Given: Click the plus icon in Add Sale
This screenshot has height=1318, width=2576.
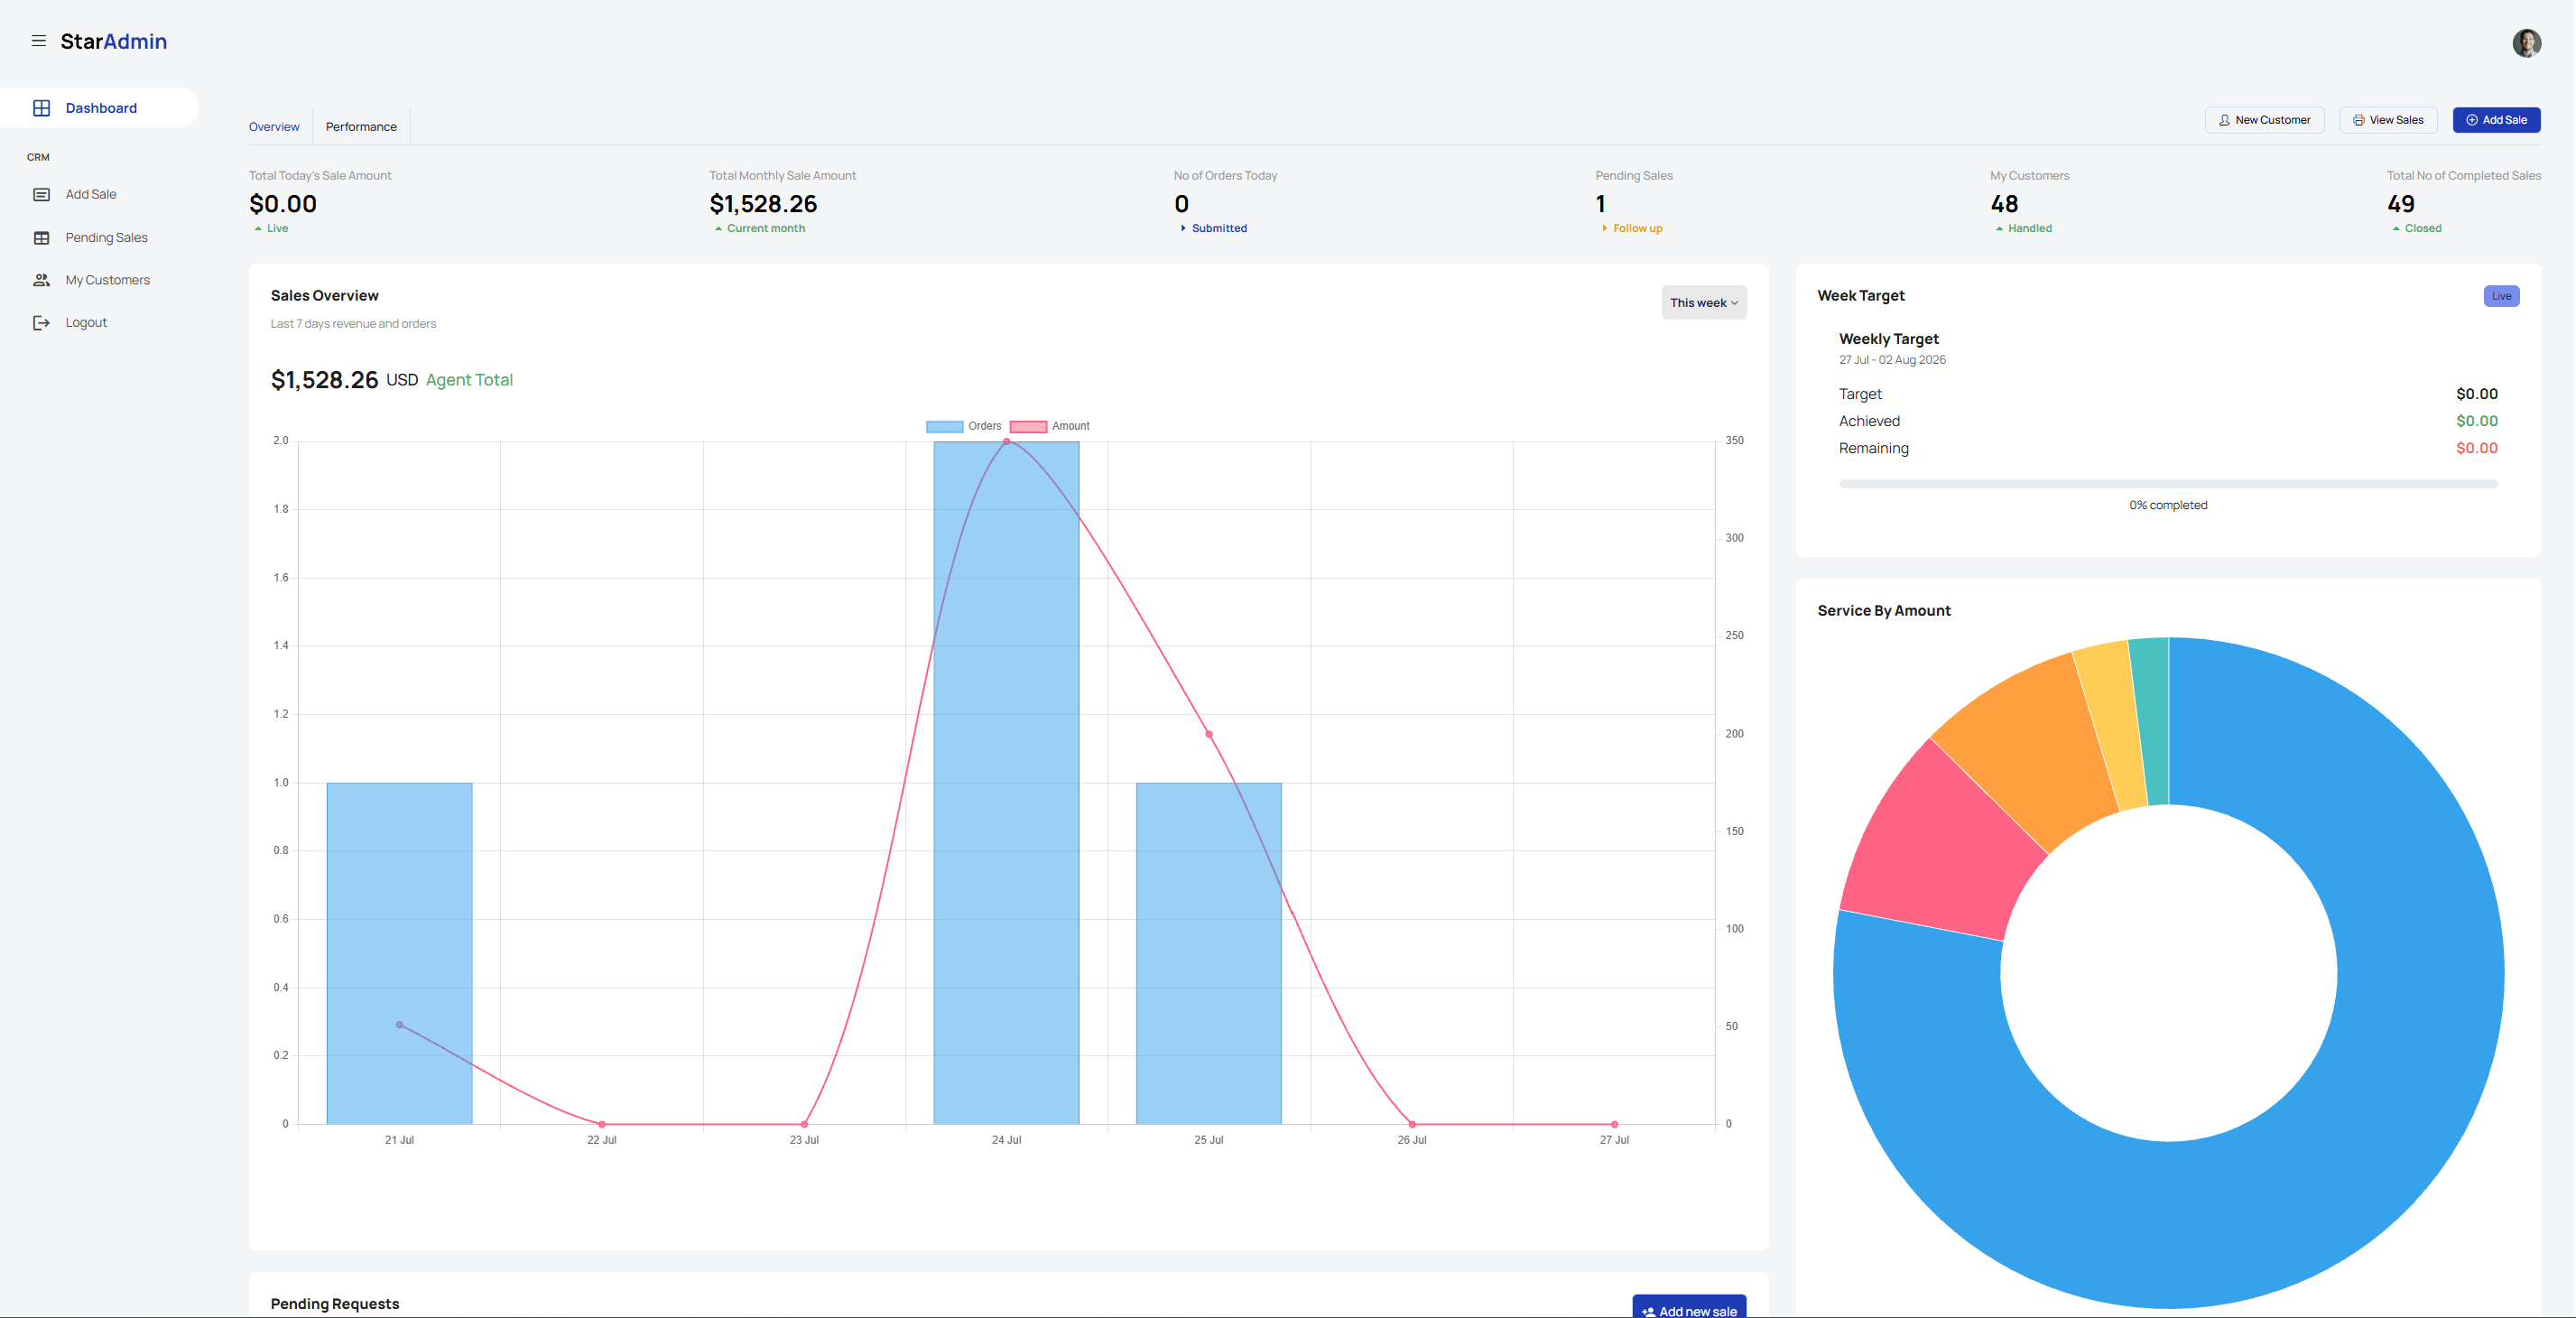Looking at the screenshot, I should tap(2471, 120).
